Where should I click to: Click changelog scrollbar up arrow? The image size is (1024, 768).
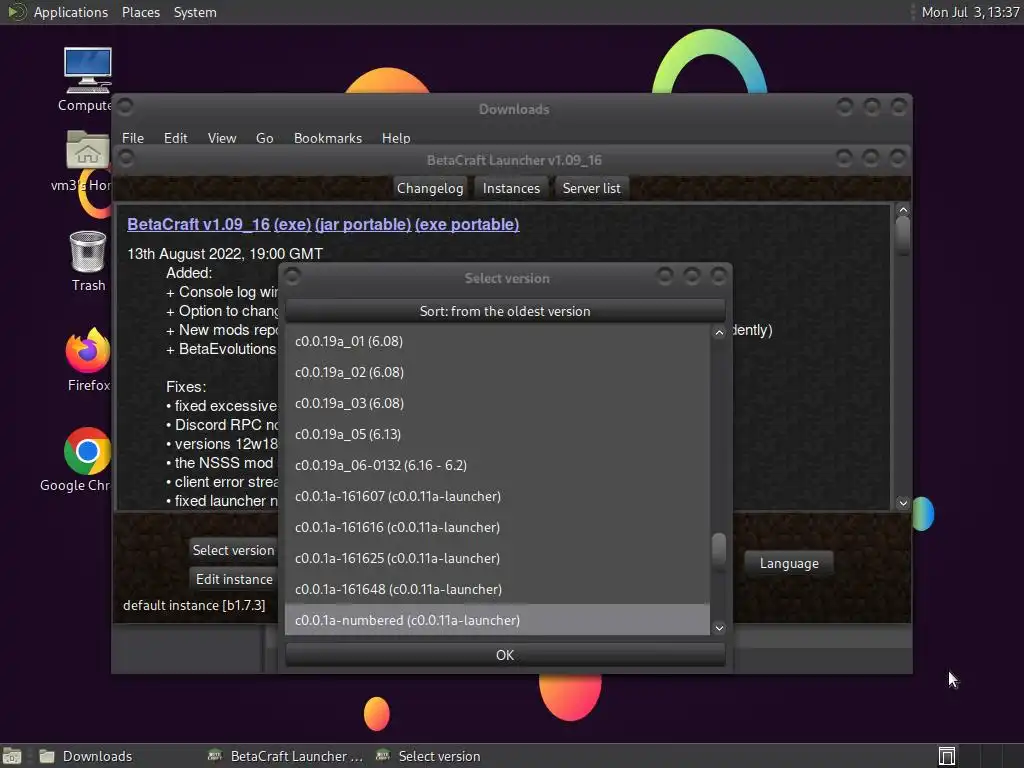[903, 210]
